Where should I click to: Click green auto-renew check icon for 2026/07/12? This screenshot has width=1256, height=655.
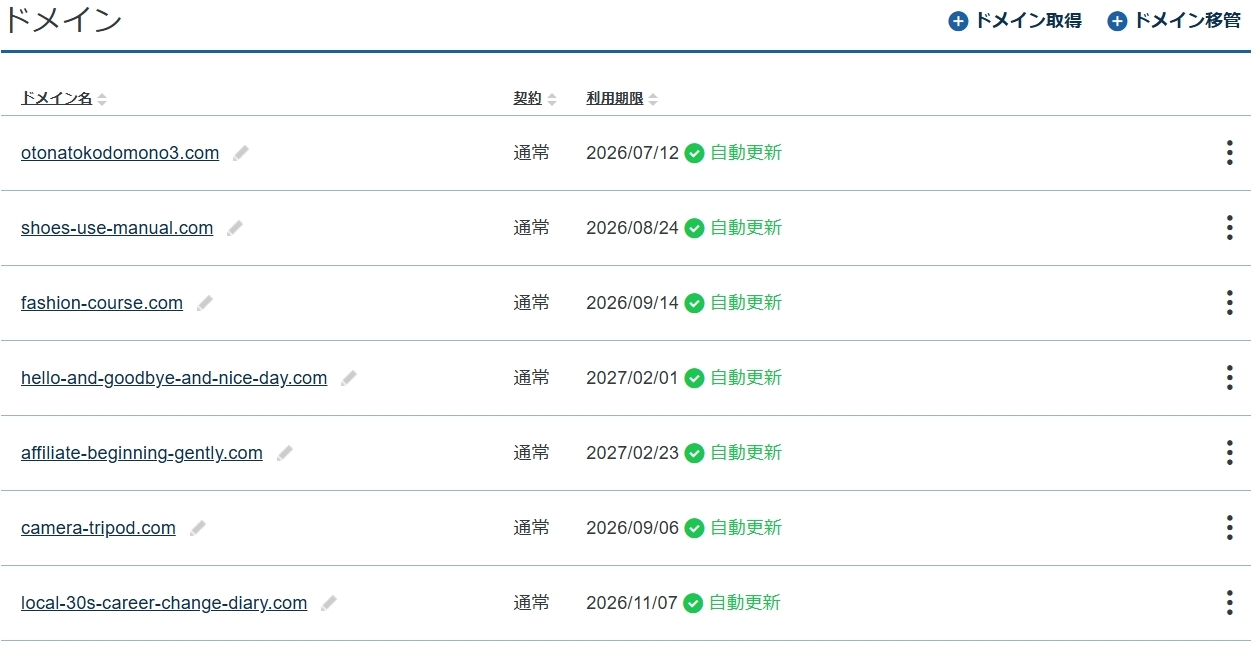(694, 153)
